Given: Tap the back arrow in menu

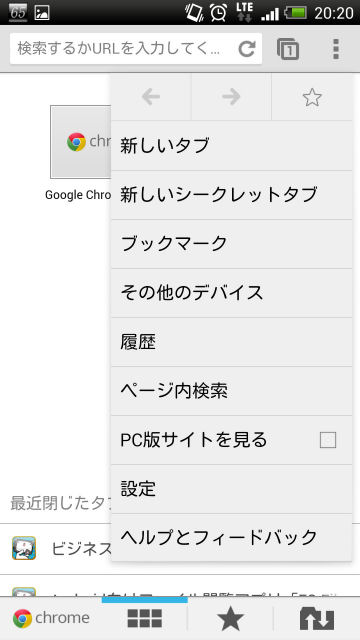Looking at the screenshot, I should 151,97.
